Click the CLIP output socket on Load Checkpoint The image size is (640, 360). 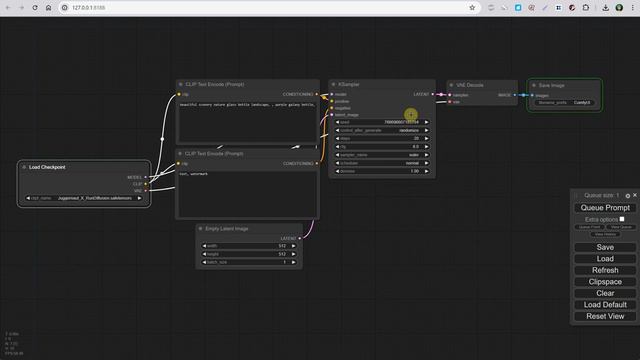(x=146, y=184)
